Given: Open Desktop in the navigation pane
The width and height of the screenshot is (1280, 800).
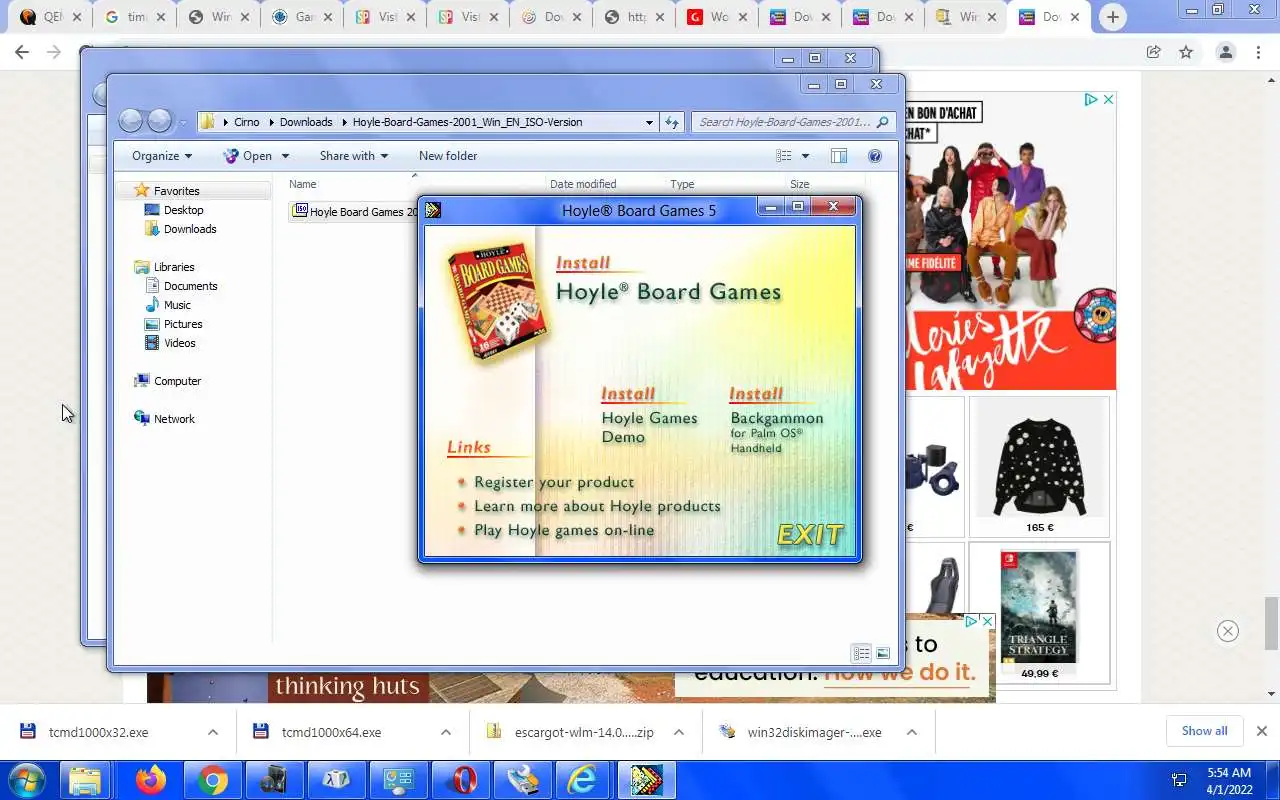Looking at the screenshot, I should point(183,210).
